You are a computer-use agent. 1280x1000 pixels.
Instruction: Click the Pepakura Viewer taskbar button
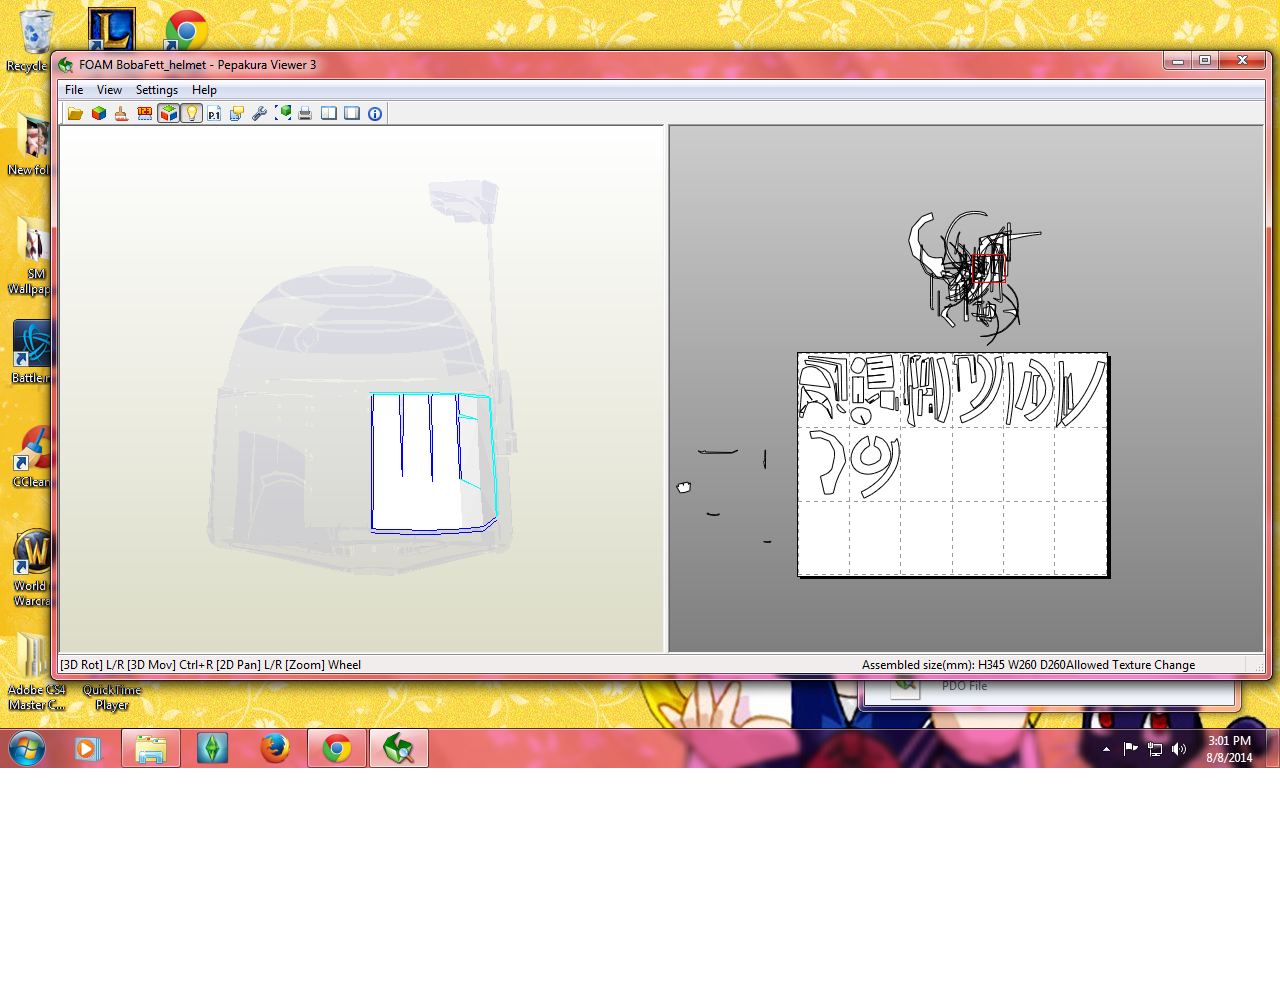pyautogui.click(x=399, y=748)
